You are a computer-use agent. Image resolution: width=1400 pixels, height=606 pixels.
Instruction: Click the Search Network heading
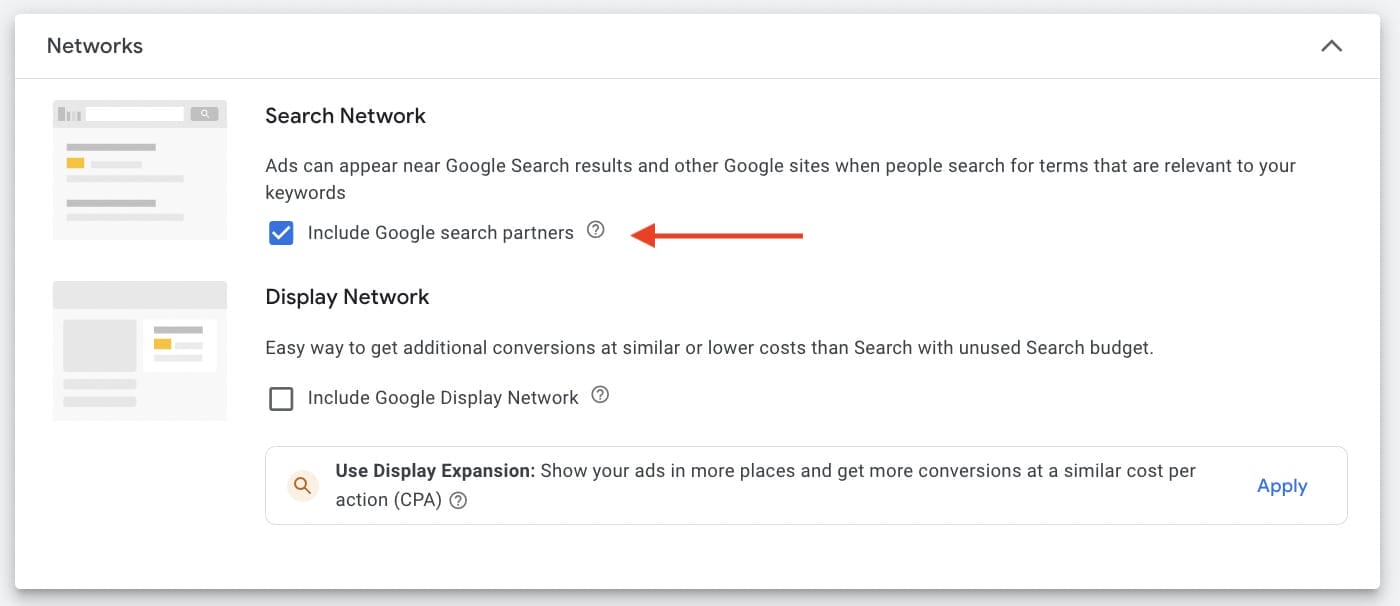point(344,115)
